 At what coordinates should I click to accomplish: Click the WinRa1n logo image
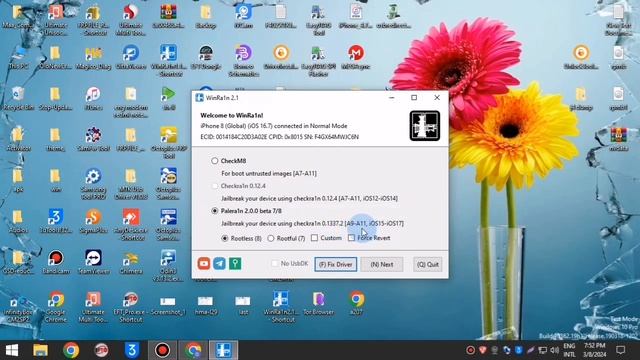point(424,126)
